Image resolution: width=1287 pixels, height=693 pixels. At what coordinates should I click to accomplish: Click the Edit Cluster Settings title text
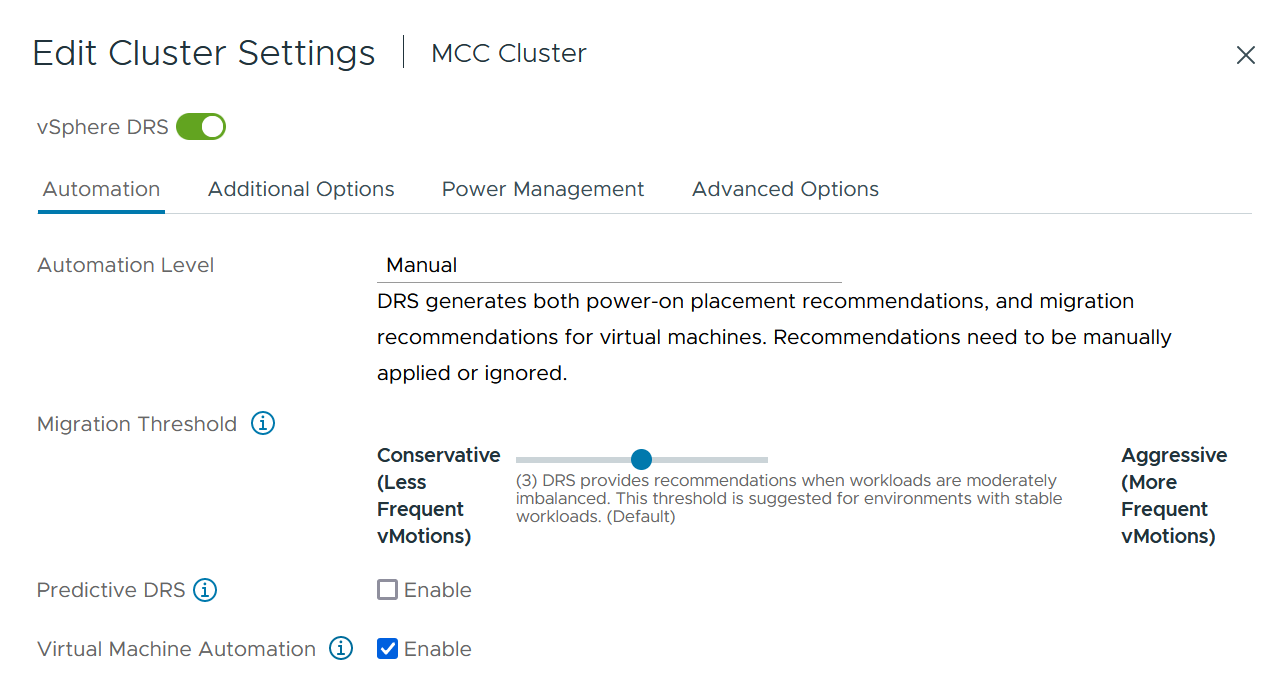tap(204, 53)
